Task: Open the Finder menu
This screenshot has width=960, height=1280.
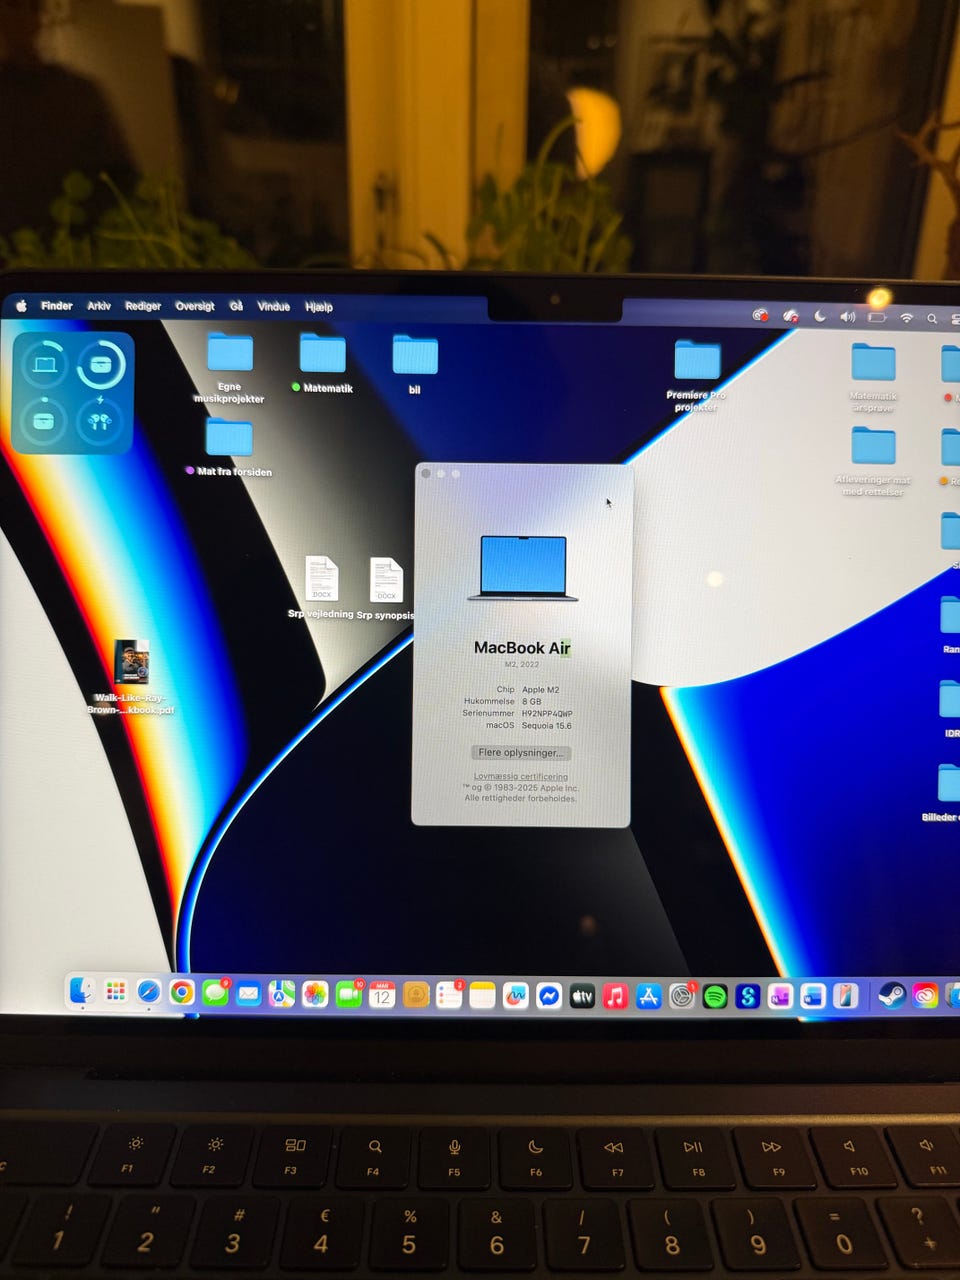Action: [x=56, y=306]
